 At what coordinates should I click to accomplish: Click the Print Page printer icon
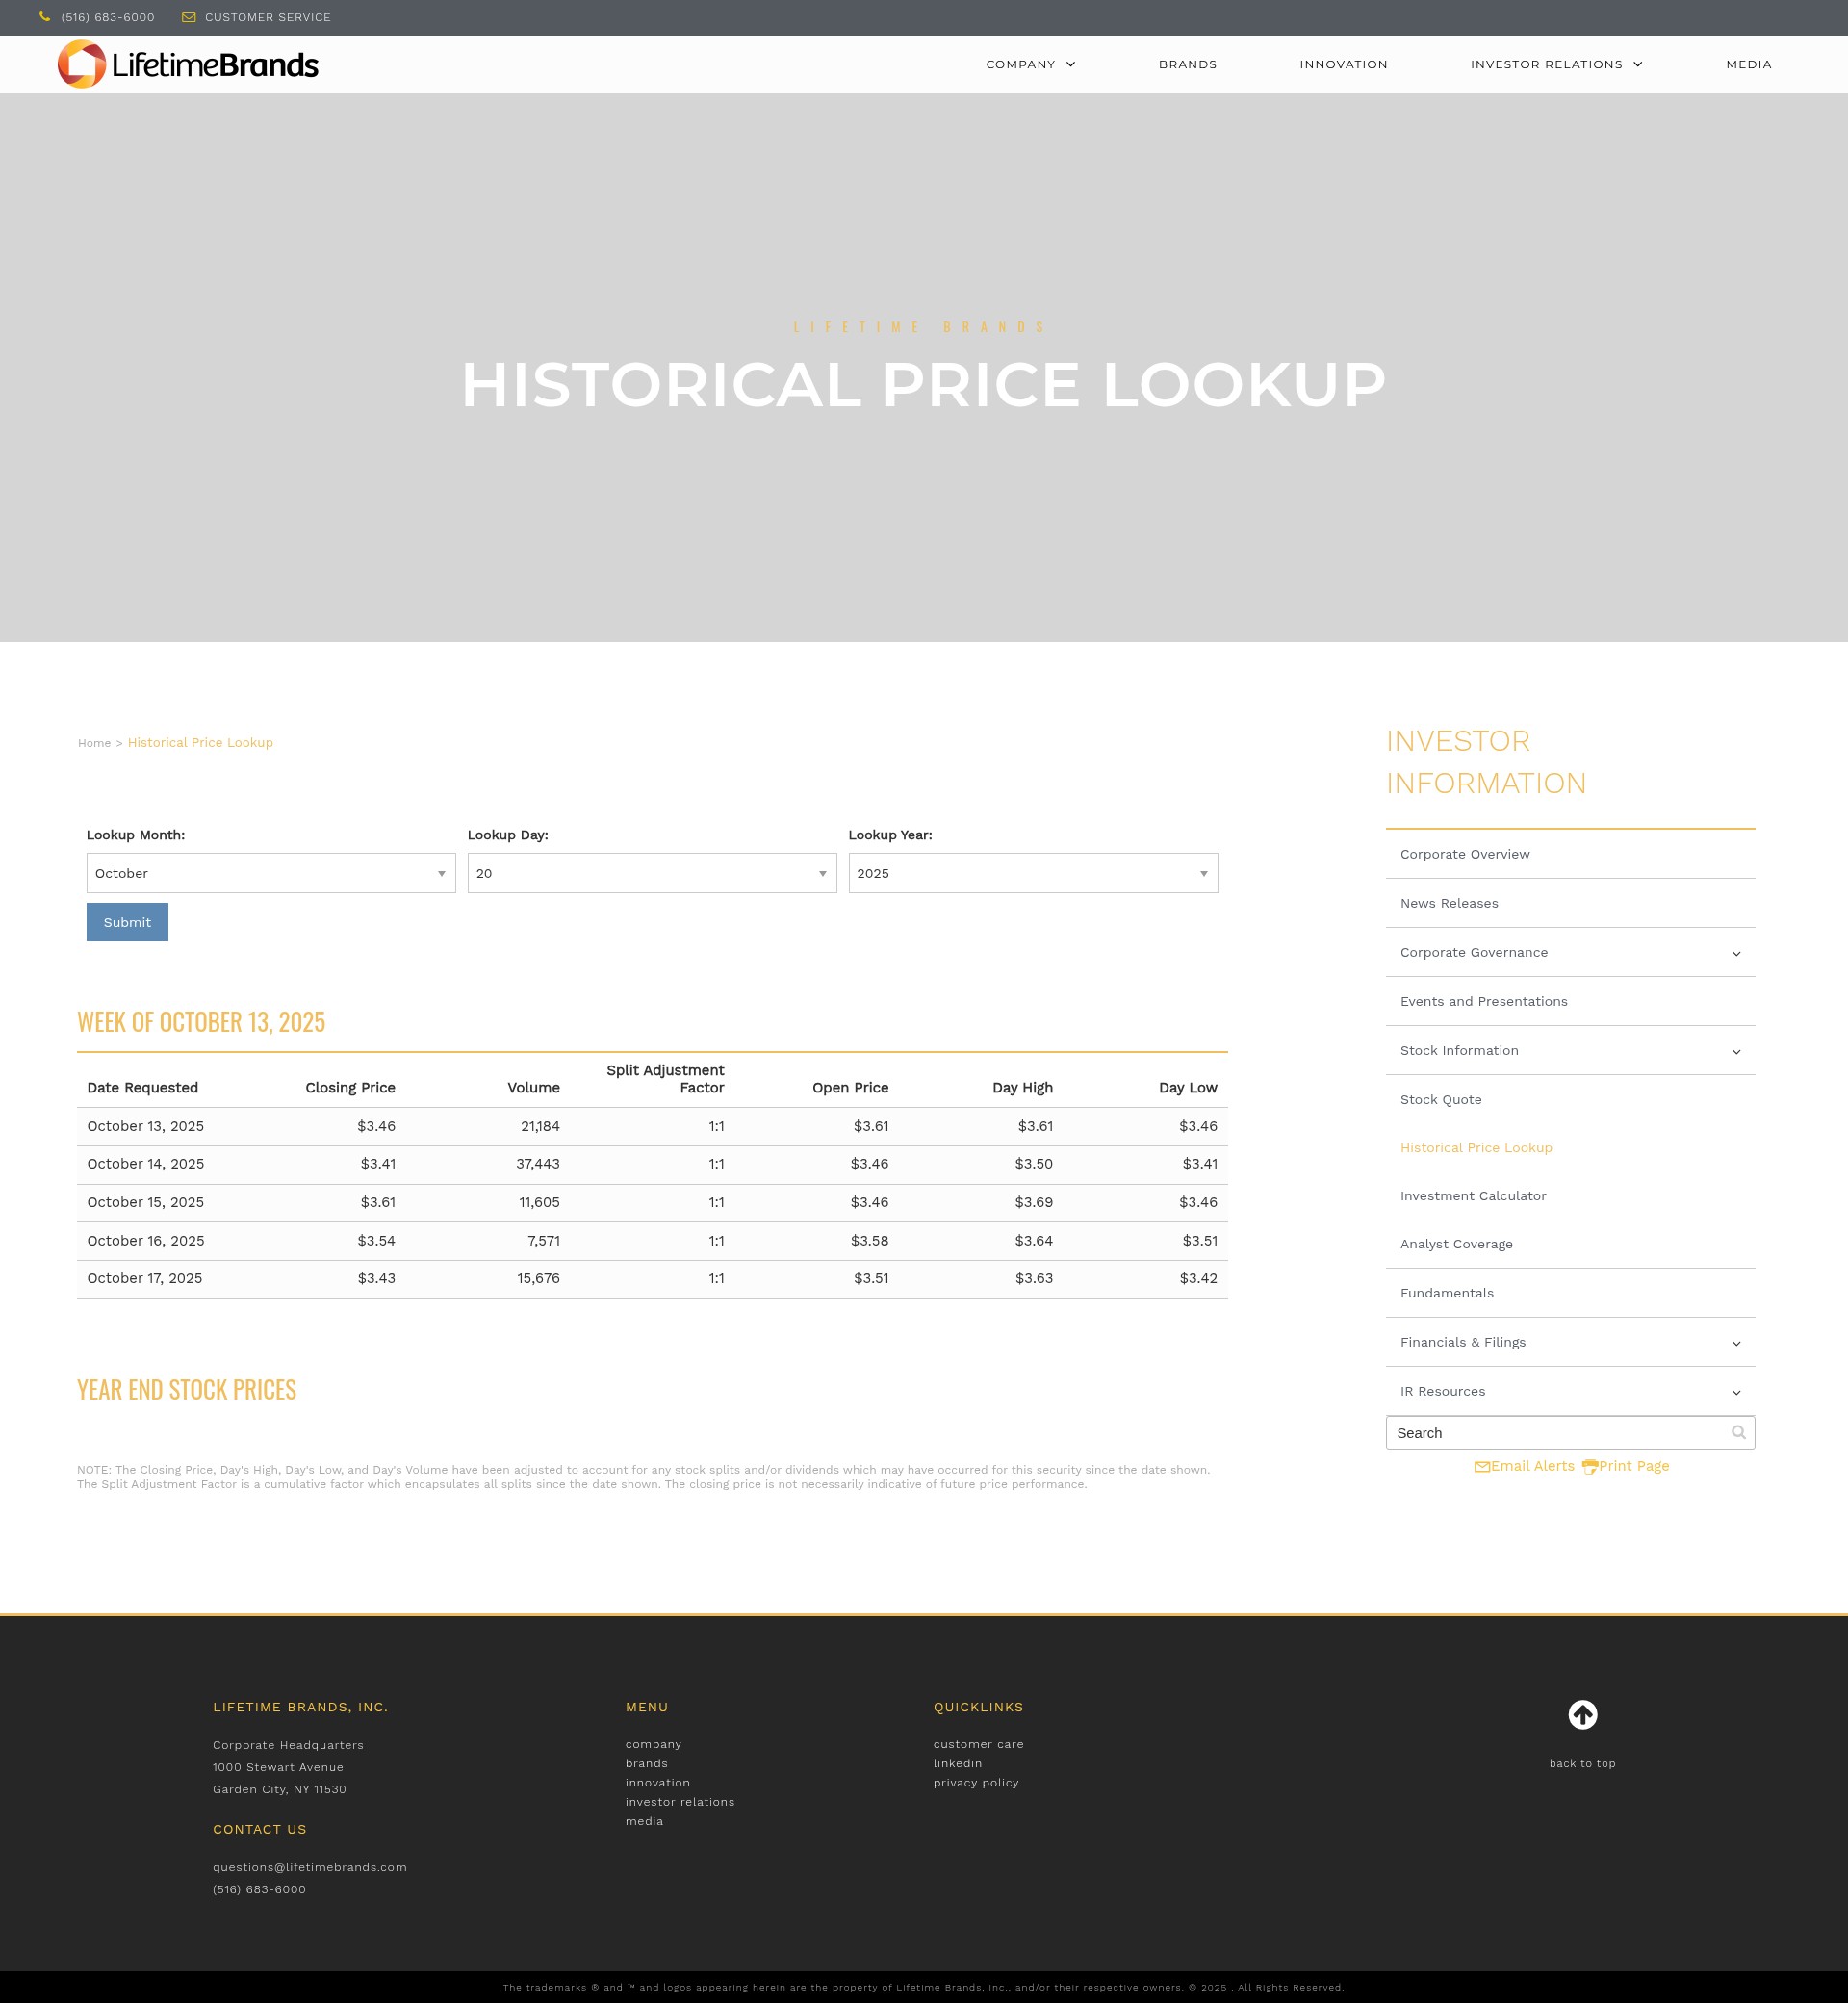click(x=1589, y=1467)
